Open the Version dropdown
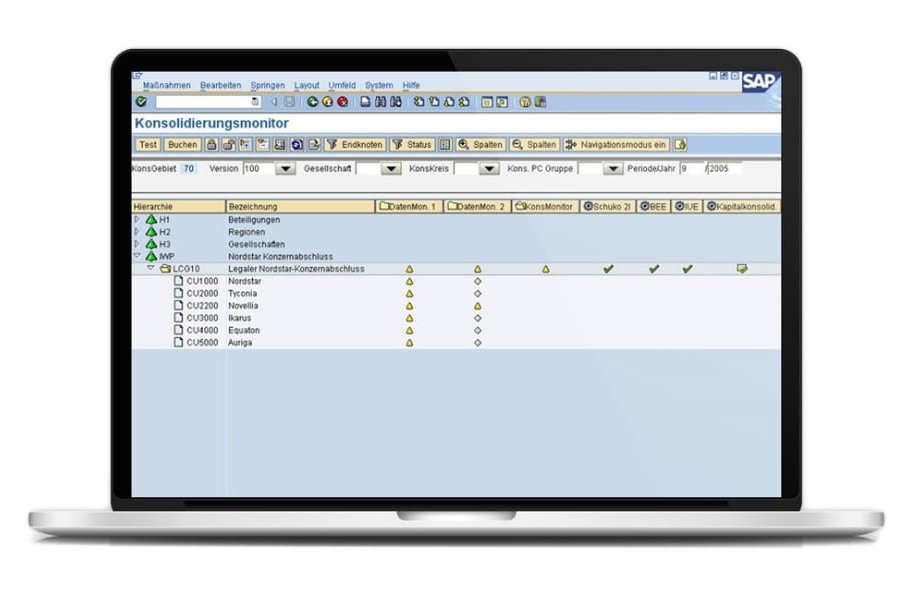The height and width of the screenshot is (595, 913). [285, 169]
